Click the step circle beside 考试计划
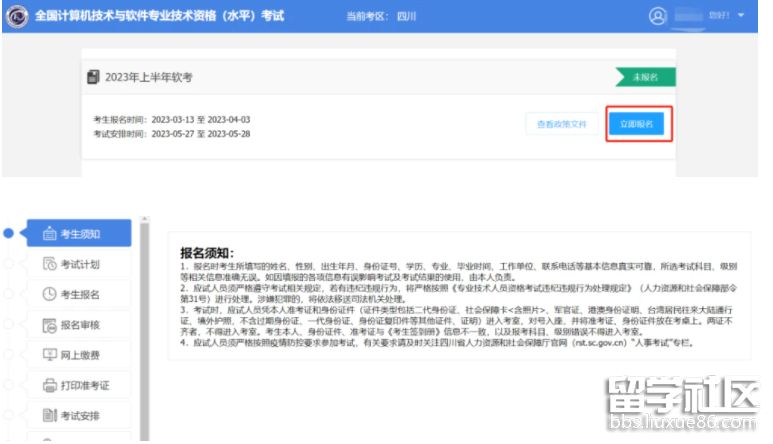The width and height of the screenshot is (773, 444). [x=9, y=264]
